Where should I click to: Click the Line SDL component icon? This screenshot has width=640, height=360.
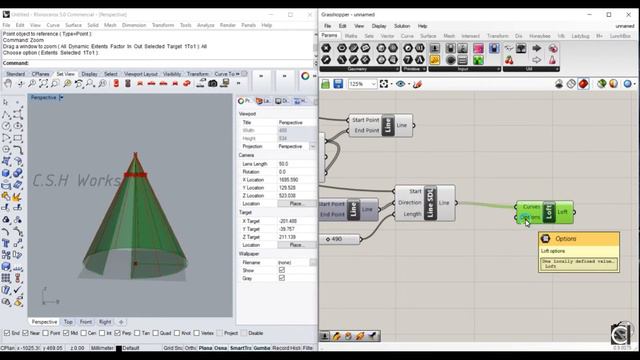point(430,203)
